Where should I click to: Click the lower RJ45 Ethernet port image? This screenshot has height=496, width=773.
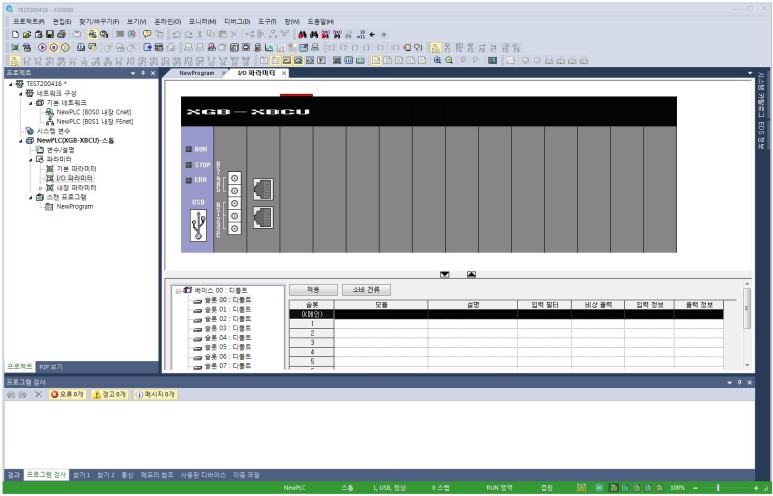coord(263,217)
